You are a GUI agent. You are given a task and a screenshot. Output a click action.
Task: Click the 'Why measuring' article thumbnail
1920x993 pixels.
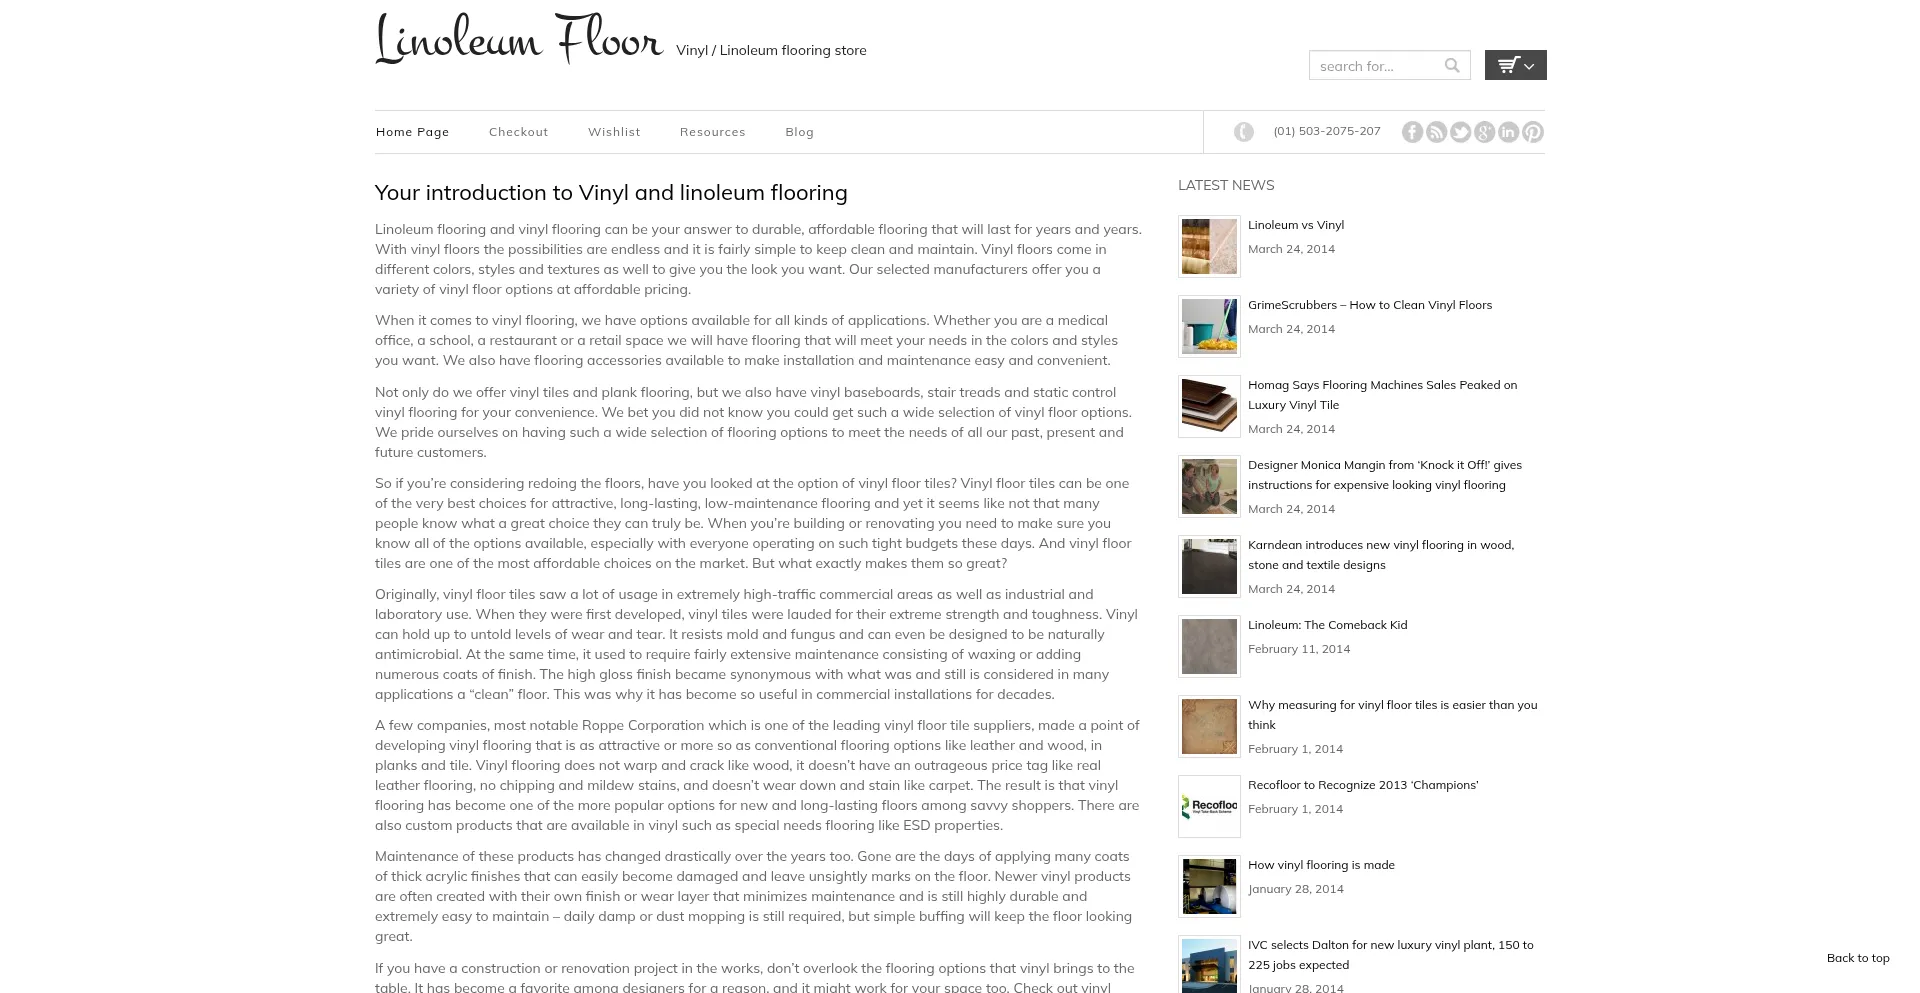tap(1209, 726)
